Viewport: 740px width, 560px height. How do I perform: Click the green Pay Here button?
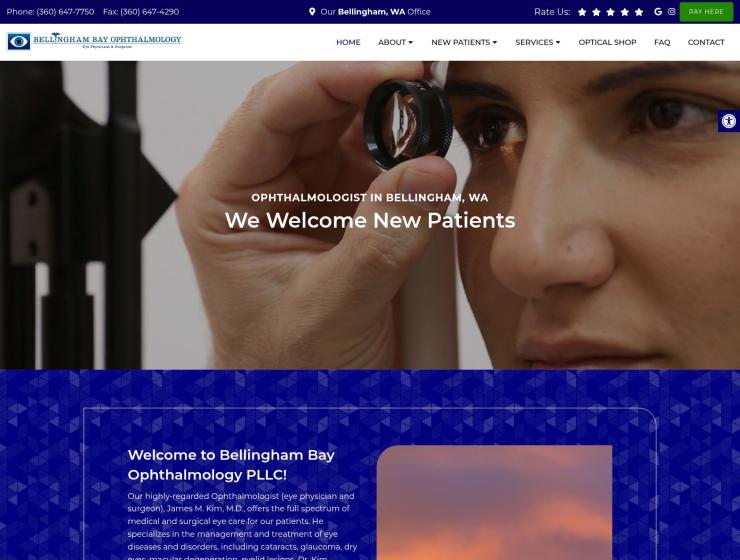pos(706,12)
